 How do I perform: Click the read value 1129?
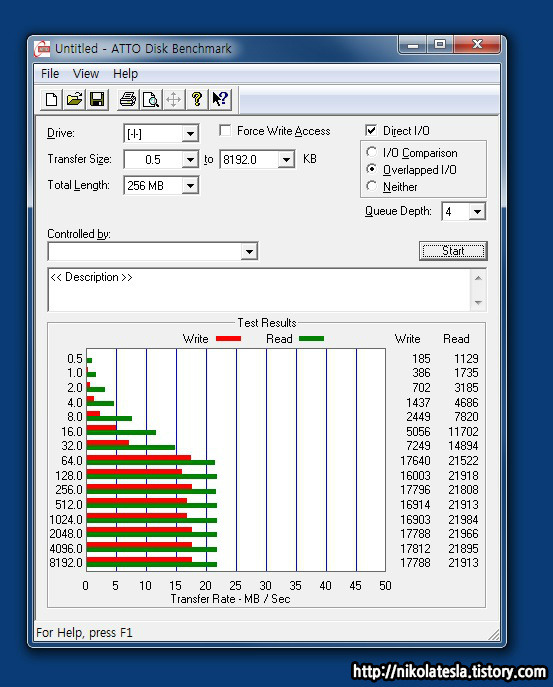point(466,359)
